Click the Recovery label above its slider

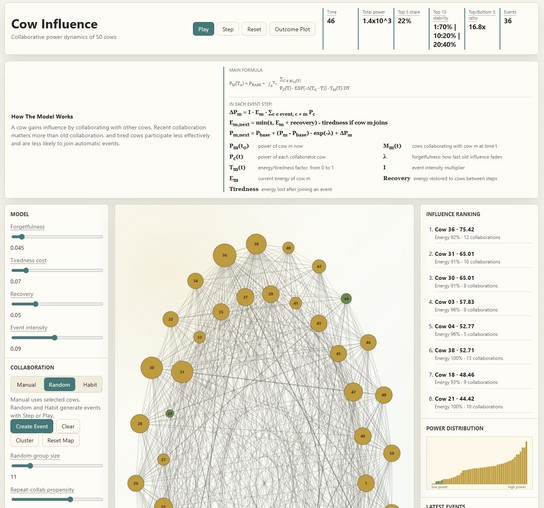[x=22, y=294]
